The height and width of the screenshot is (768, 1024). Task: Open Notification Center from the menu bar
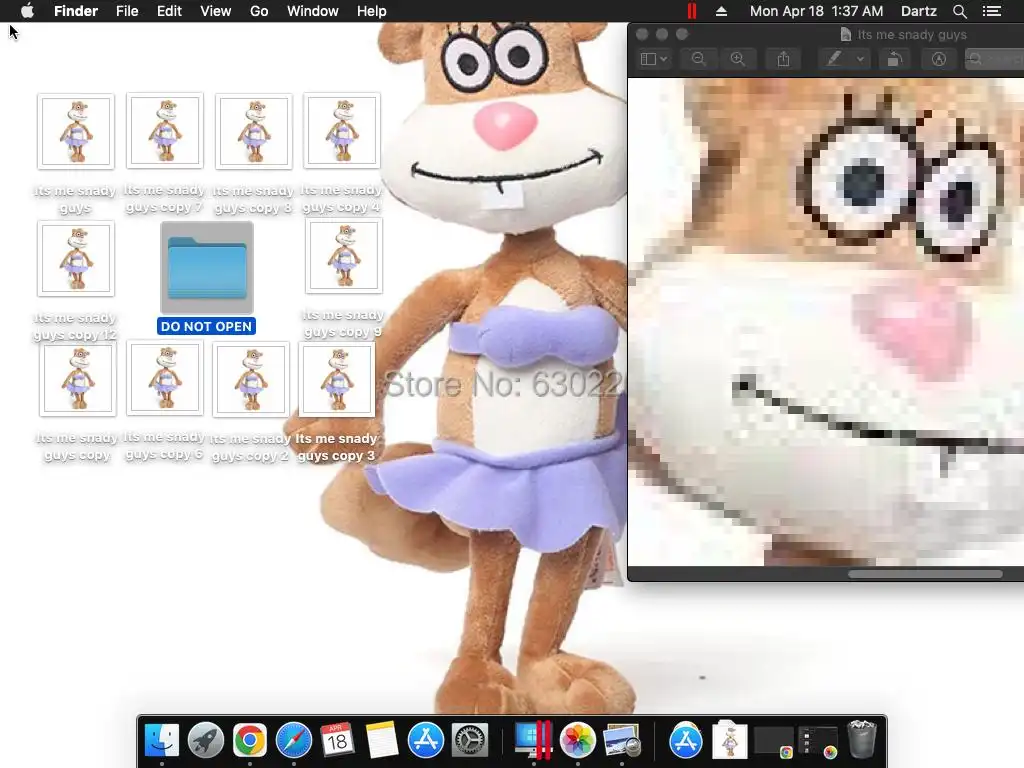tap(992, 11)
